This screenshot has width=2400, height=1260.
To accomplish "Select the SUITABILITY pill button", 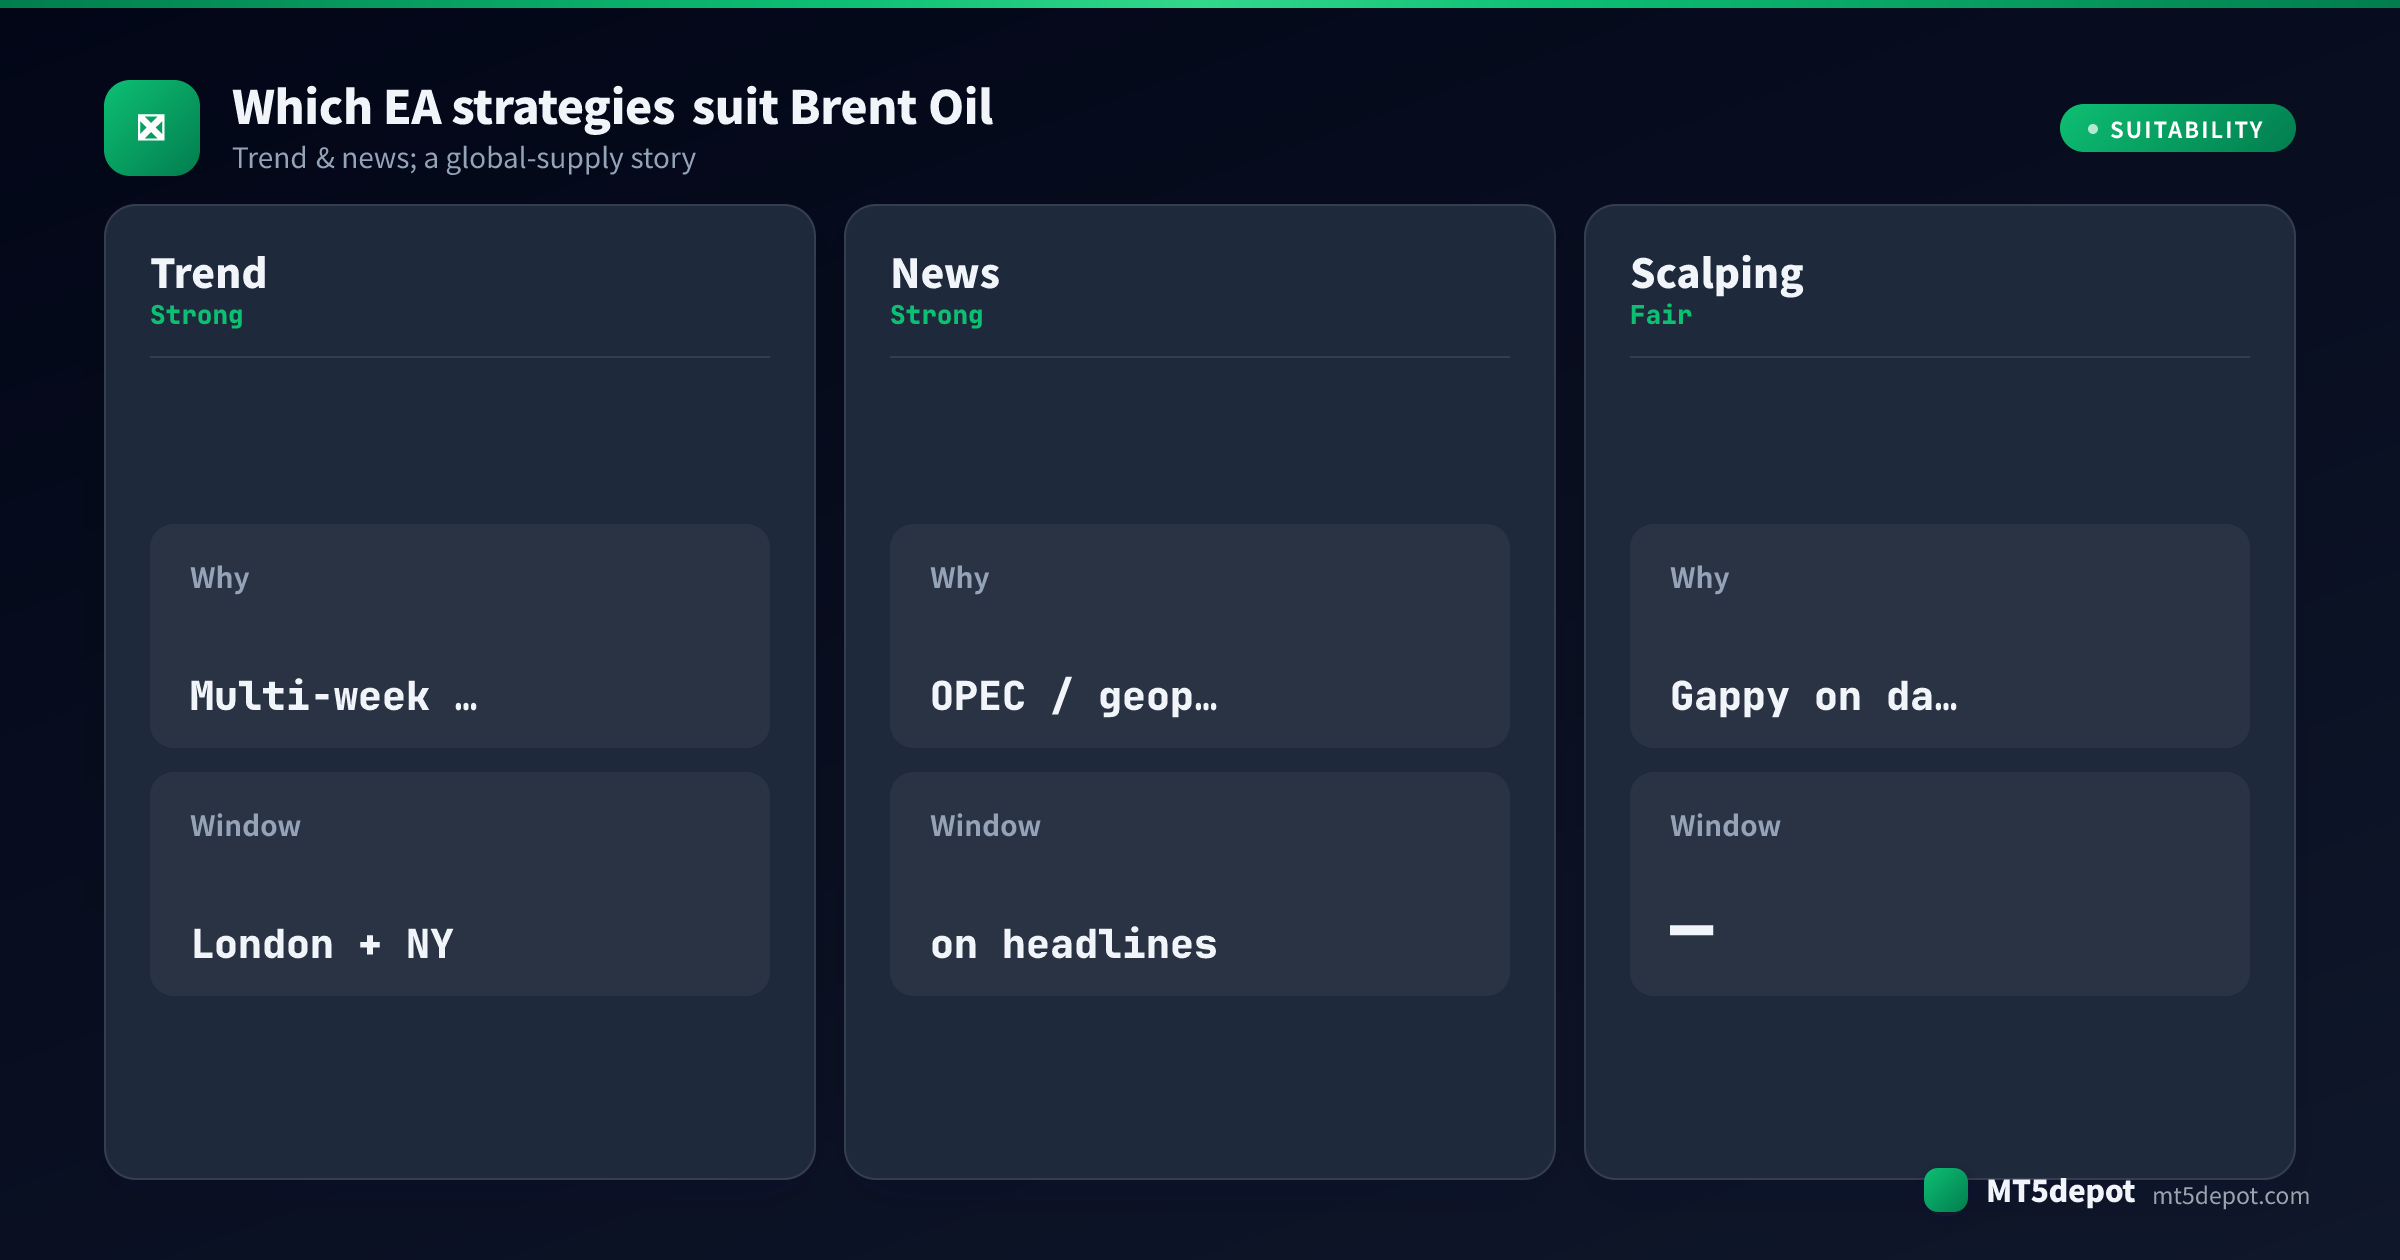I will (x=2177, y=128).
